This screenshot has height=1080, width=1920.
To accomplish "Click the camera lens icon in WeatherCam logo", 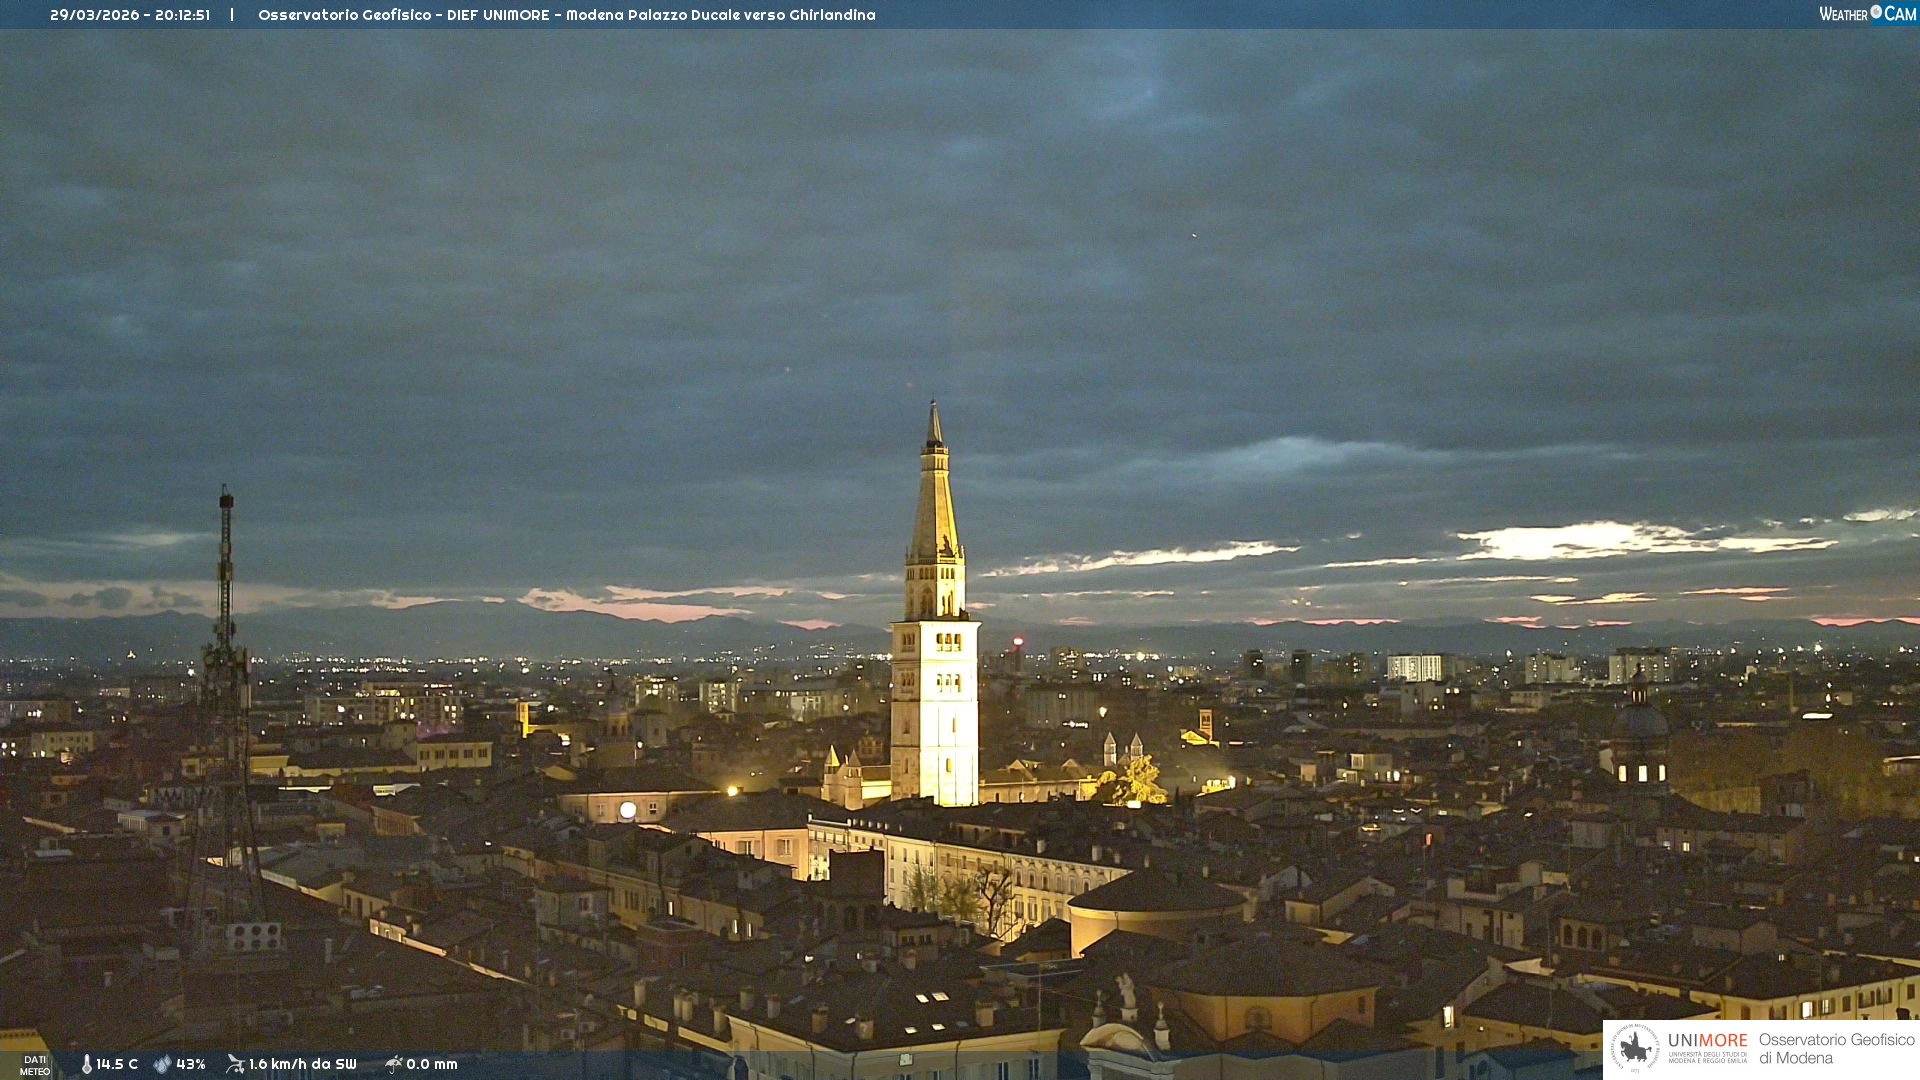I will coord(1876,12).
